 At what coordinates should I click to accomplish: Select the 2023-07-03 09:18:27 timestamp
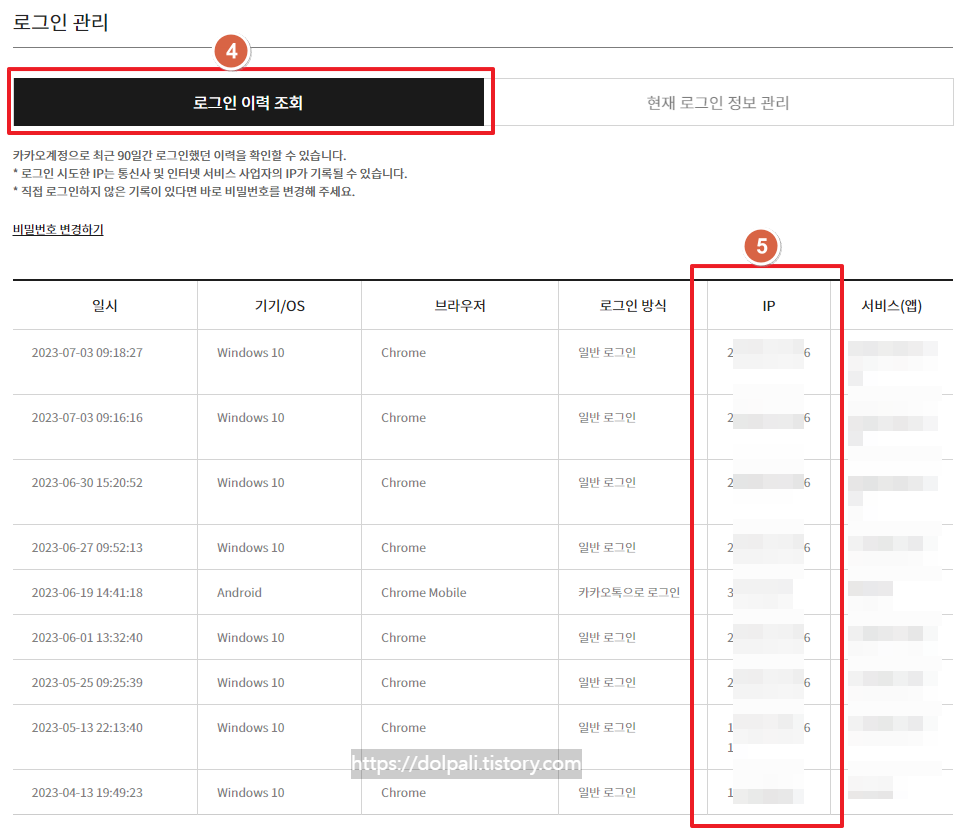pos(87,353)
